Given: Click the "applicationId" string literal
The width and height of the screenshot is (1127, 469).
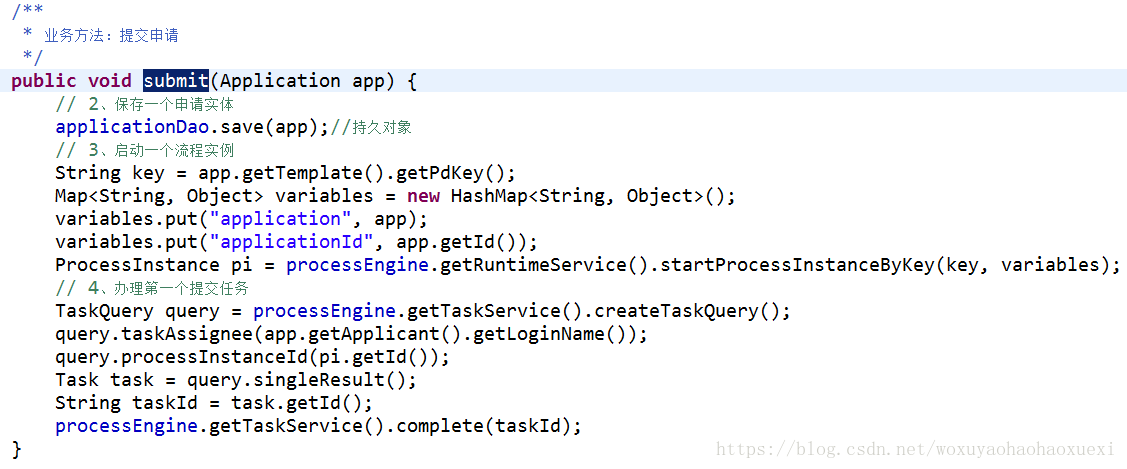Looking at the screenshot, I should pos(296,242).
